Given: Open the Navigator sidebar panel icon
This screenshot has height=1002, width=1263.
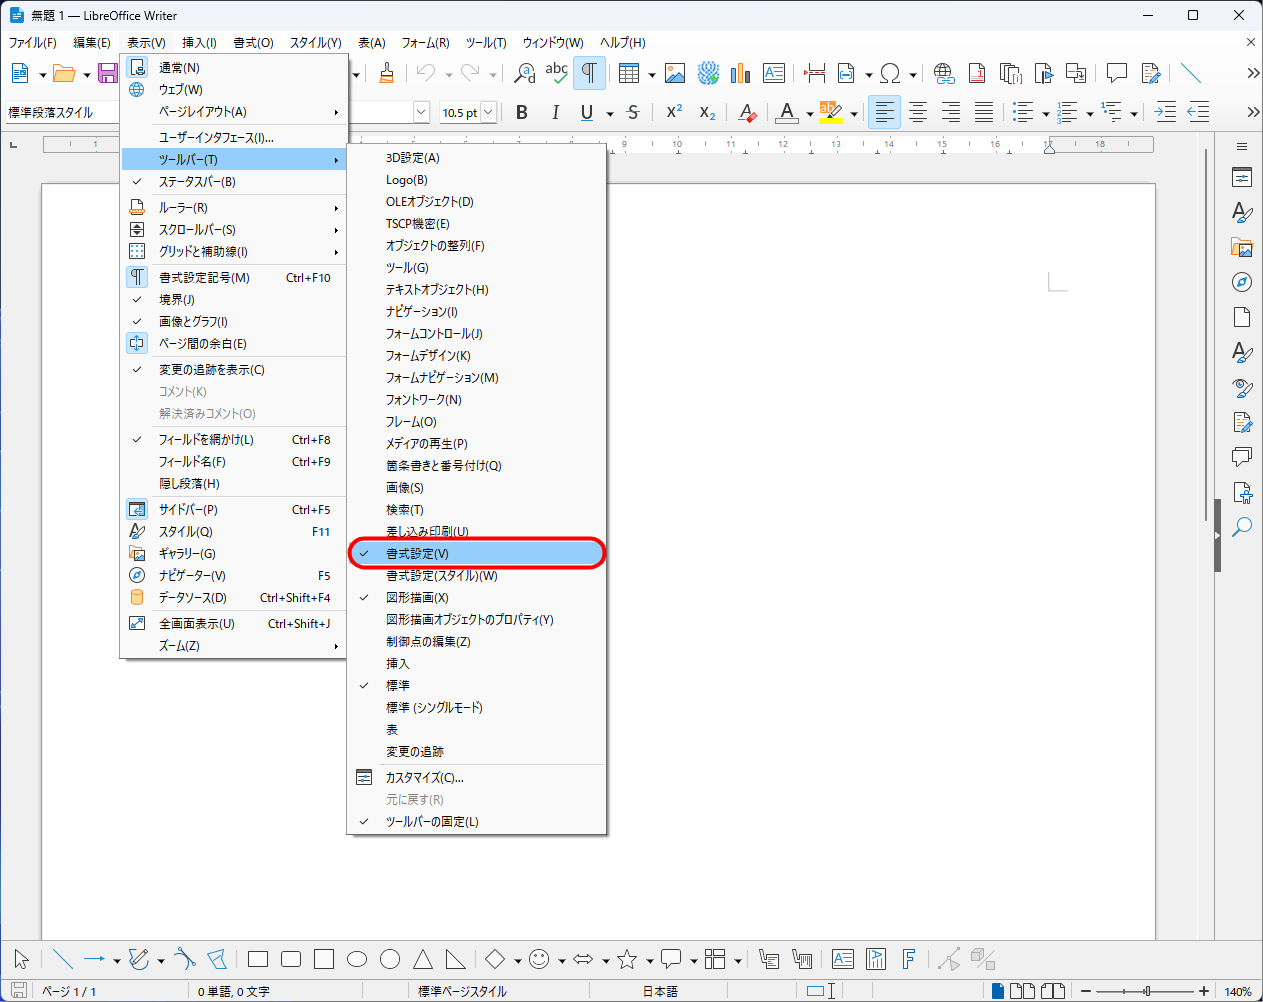Looking at the screenshot, I should pyautogui.click(x=1242, y=282).
